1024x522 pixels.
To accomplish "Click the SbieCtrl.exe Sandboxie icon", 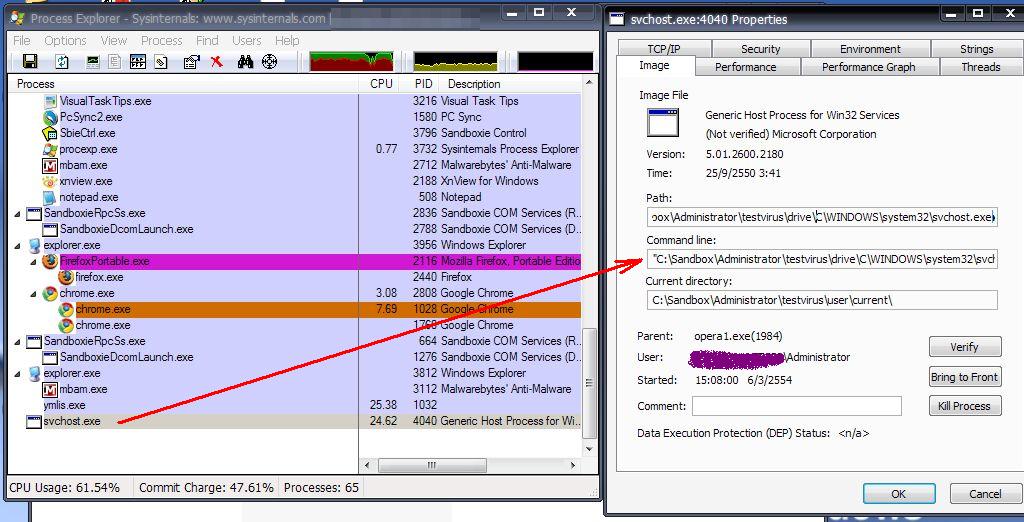I will pos(50,133).
